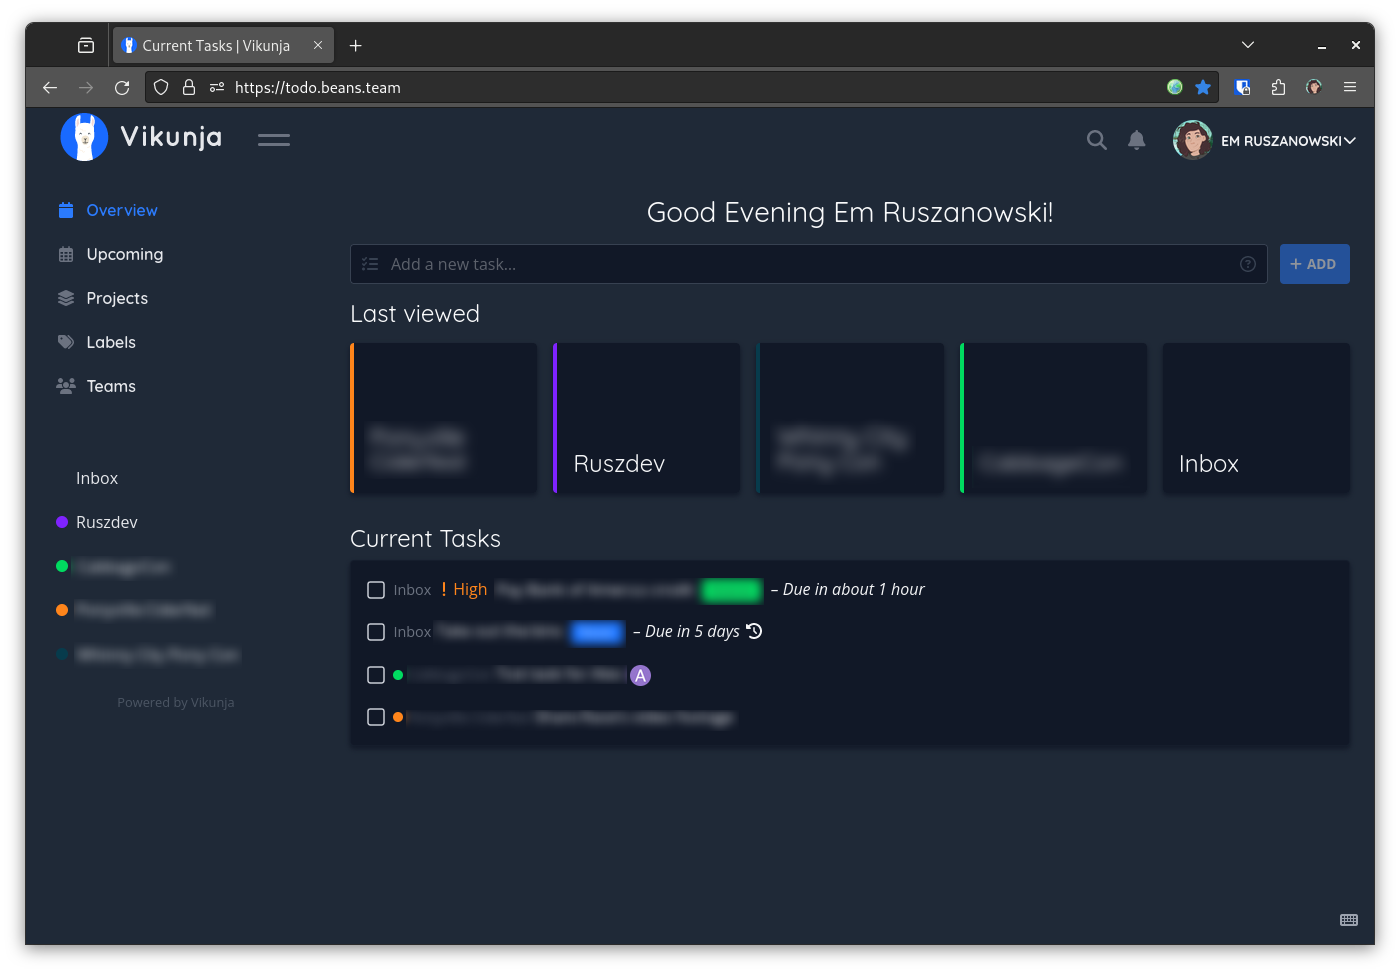The width and height of the screenshot is (1400, 973).
Task: Open a new browser tab
Action: coord(355,46)
